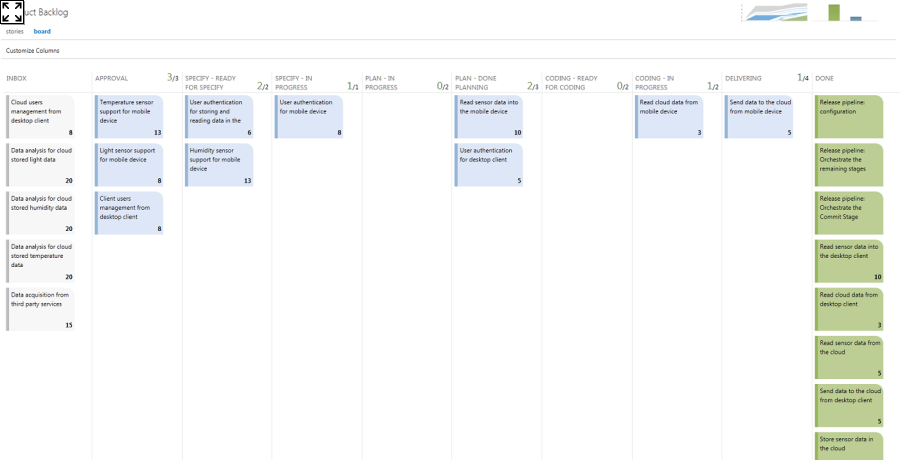Open Store sensor data in the cloud card

[849, 446]
